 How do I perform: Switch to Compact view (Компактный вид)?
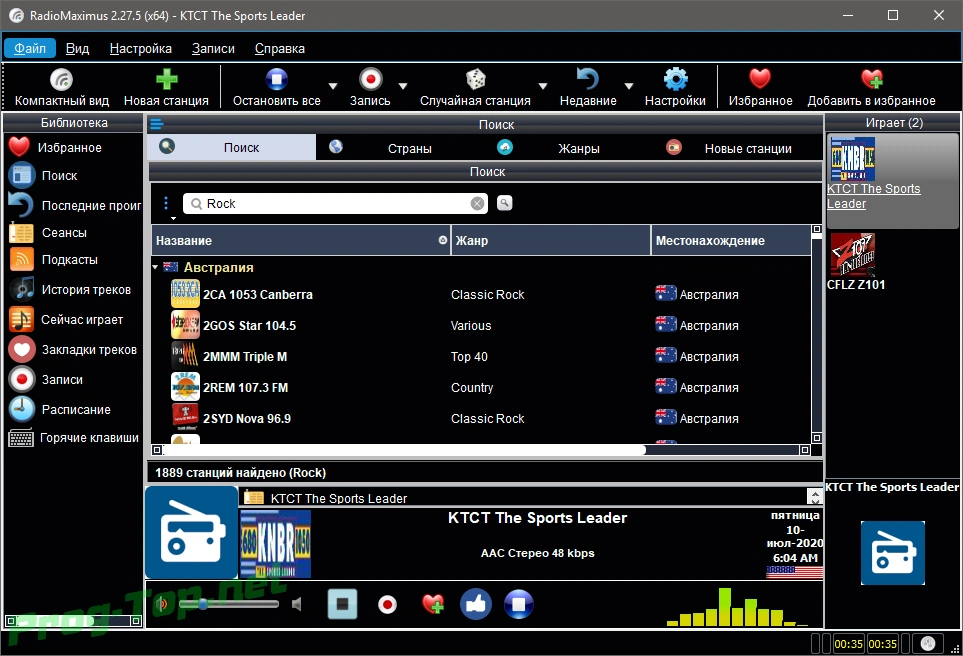point(61,88)
